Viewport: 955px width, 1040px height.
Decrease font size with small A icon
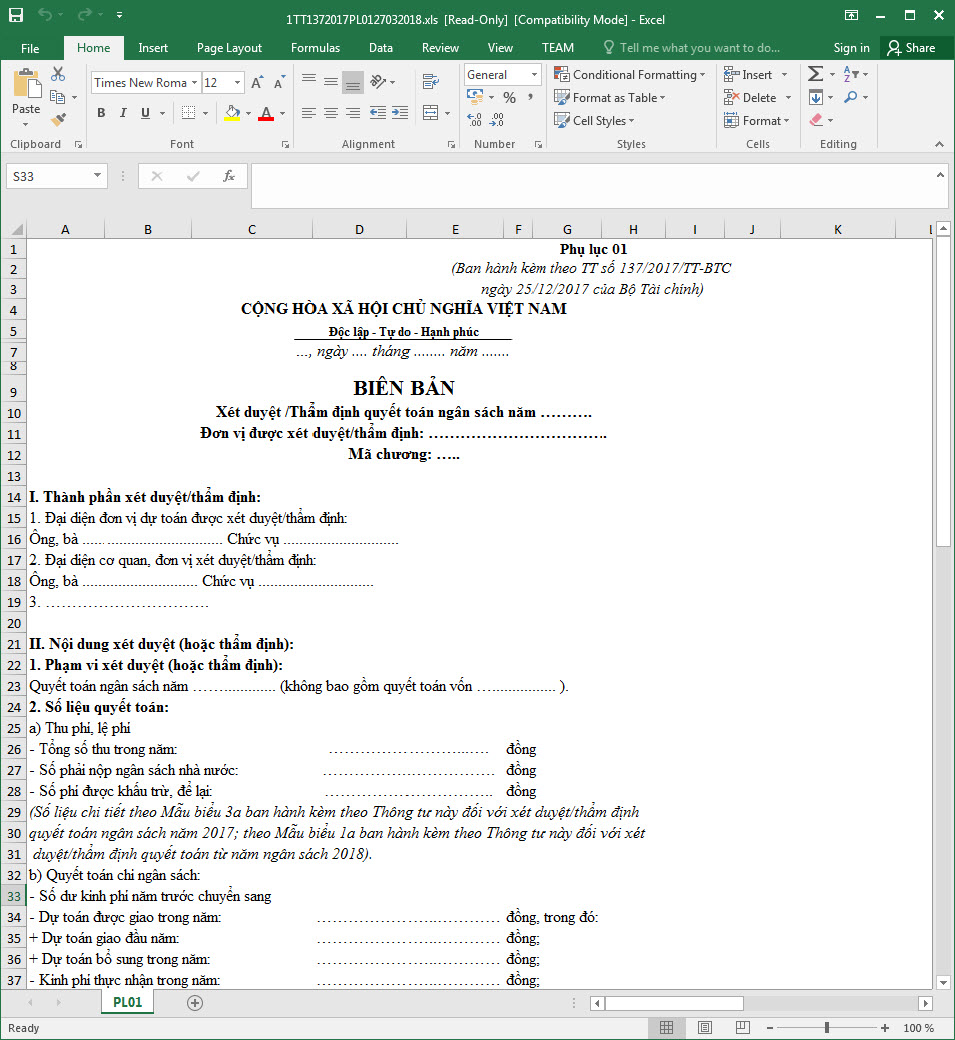point(280,83)
